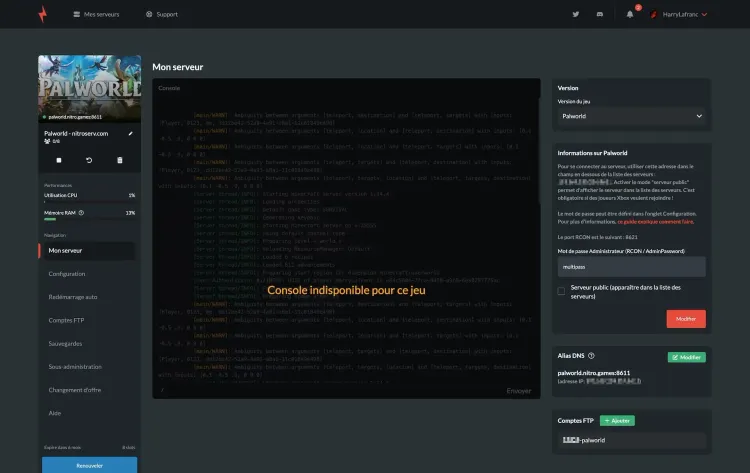750x473 pixels.
Task: Open the Discord icon link
Action: 600,14
